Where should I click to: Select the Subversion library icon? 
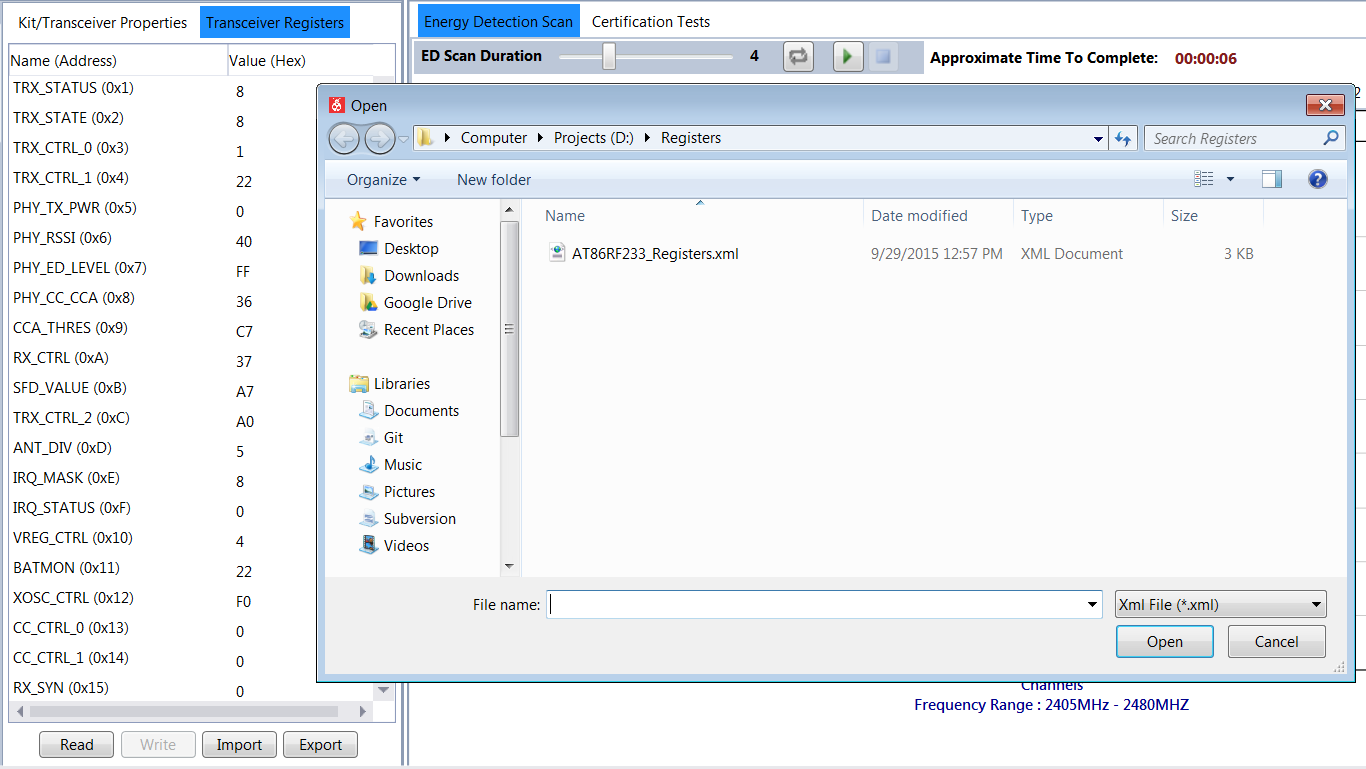coord(368,519)
